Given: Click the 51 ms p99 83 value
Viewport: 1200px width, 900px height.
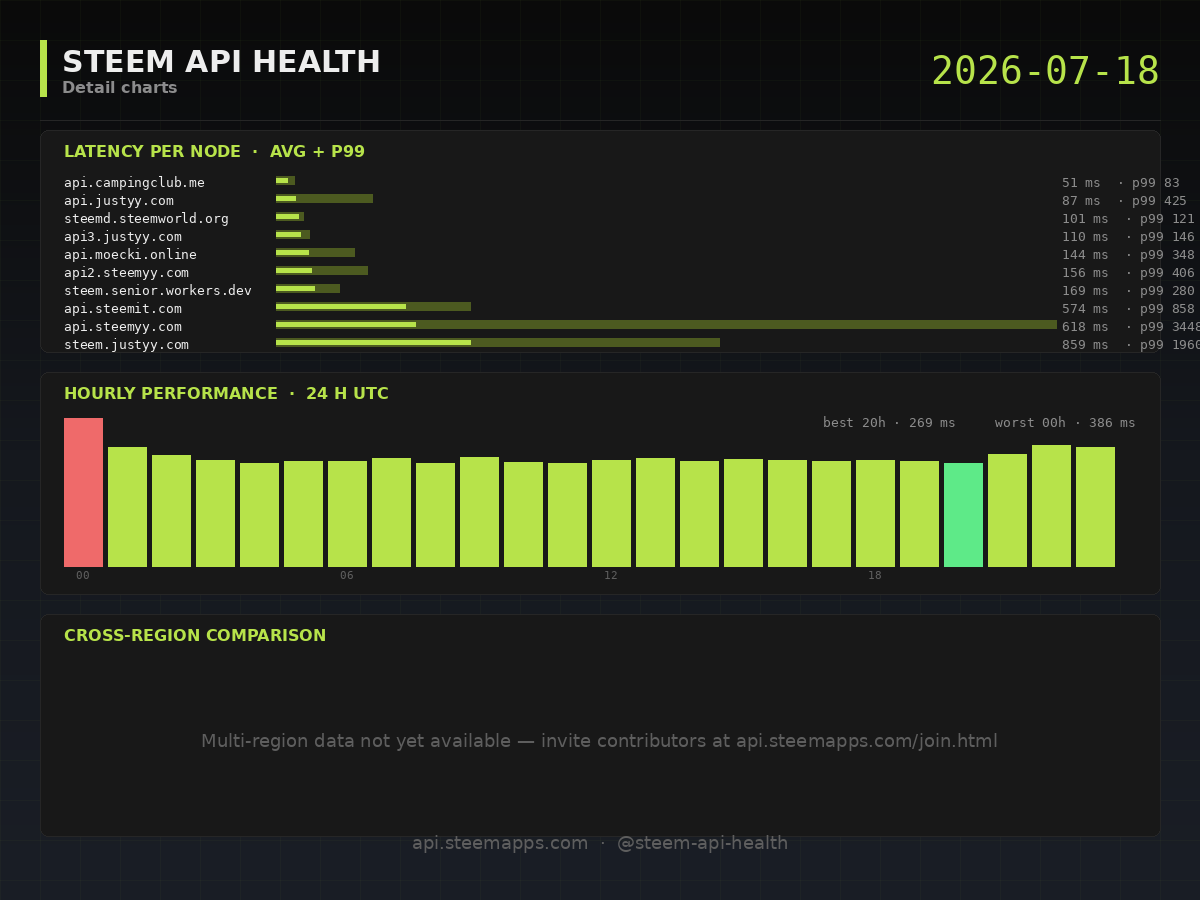Looking at the screenshot, I should [x=1121, y=183].
